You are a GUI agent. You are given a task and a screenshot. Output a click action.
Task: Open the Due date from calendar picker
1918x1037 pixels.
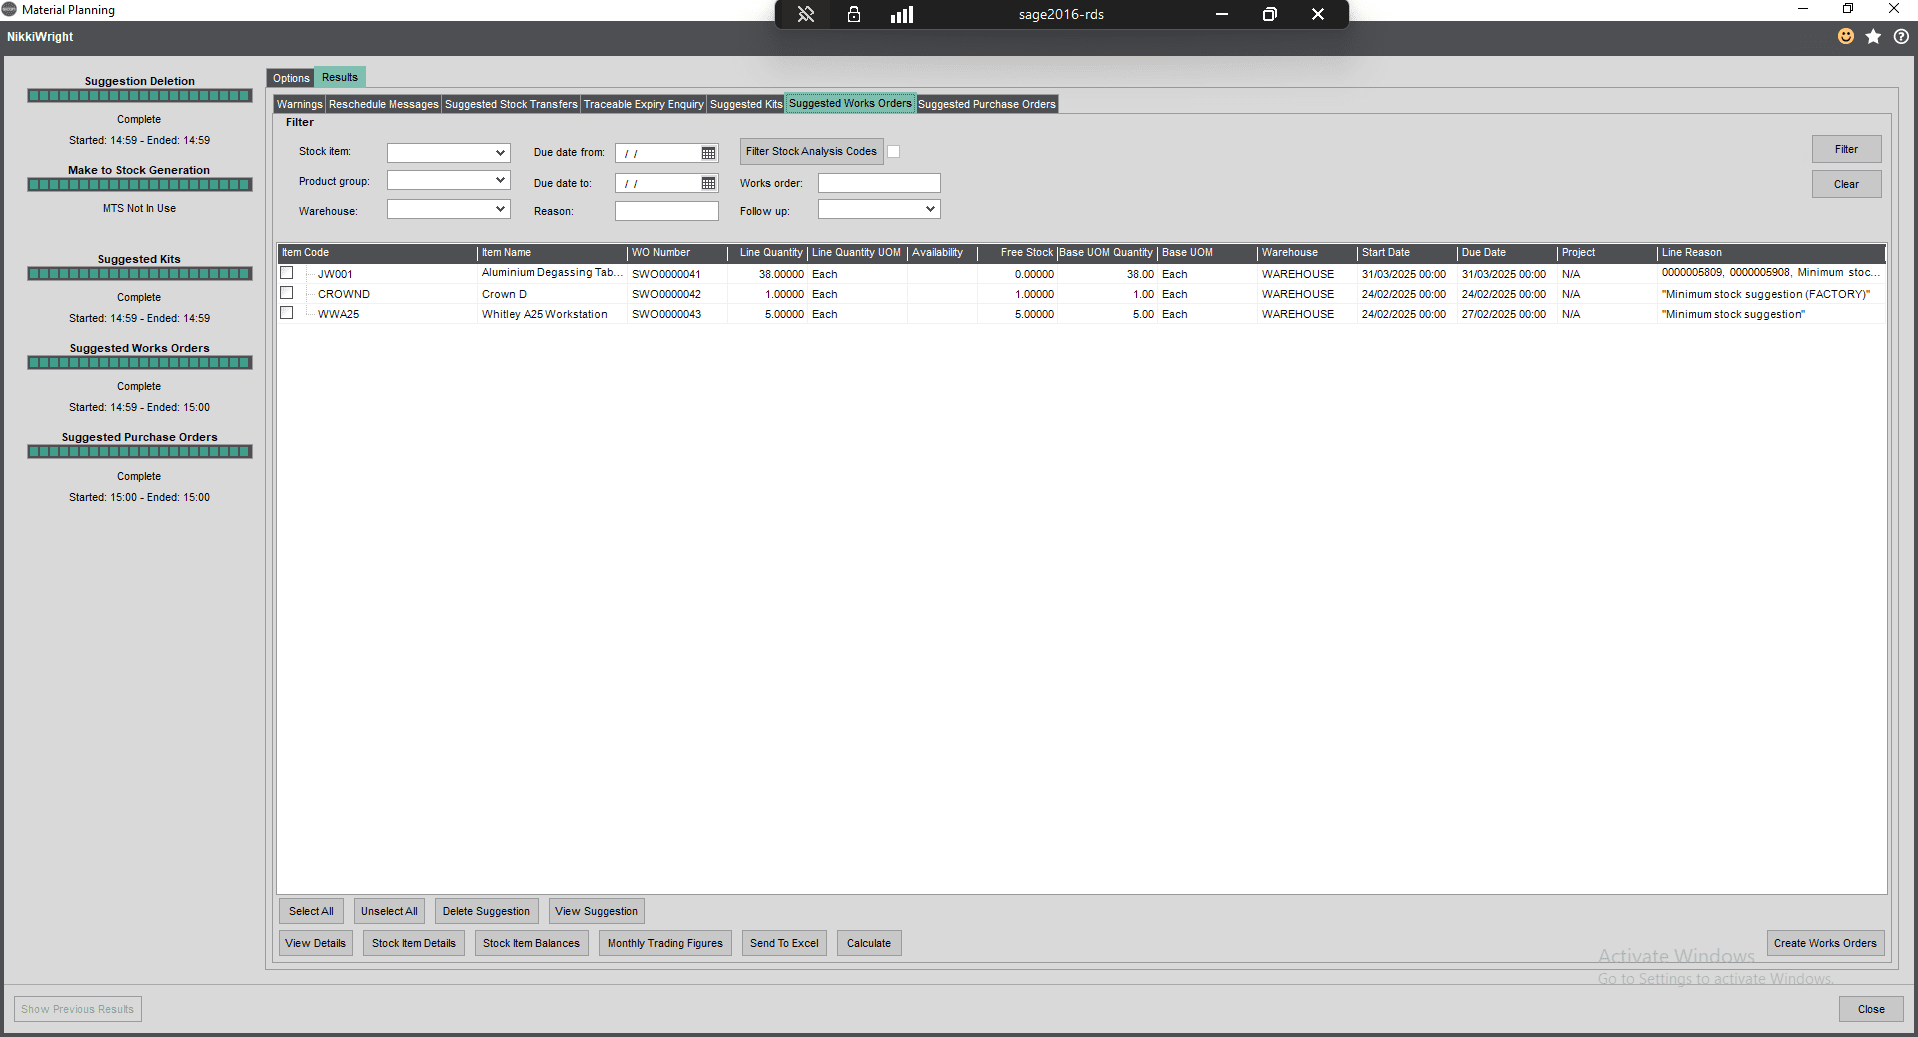coord(708,153)
